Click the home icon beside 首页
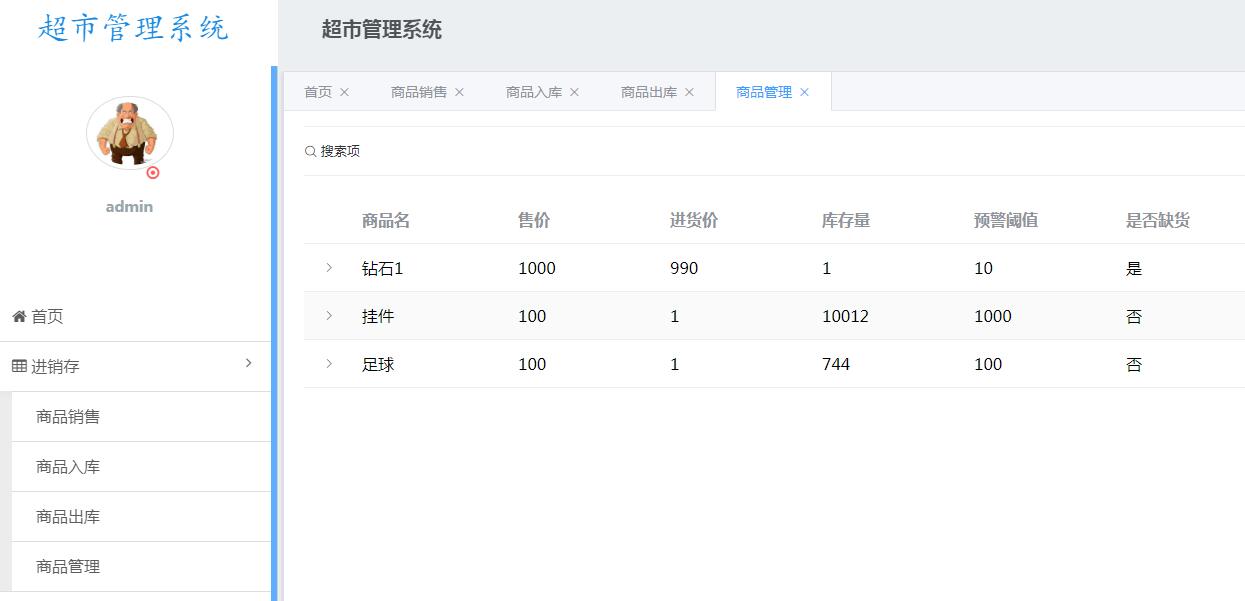This screenshot has height=601, width=1245. 19,317
